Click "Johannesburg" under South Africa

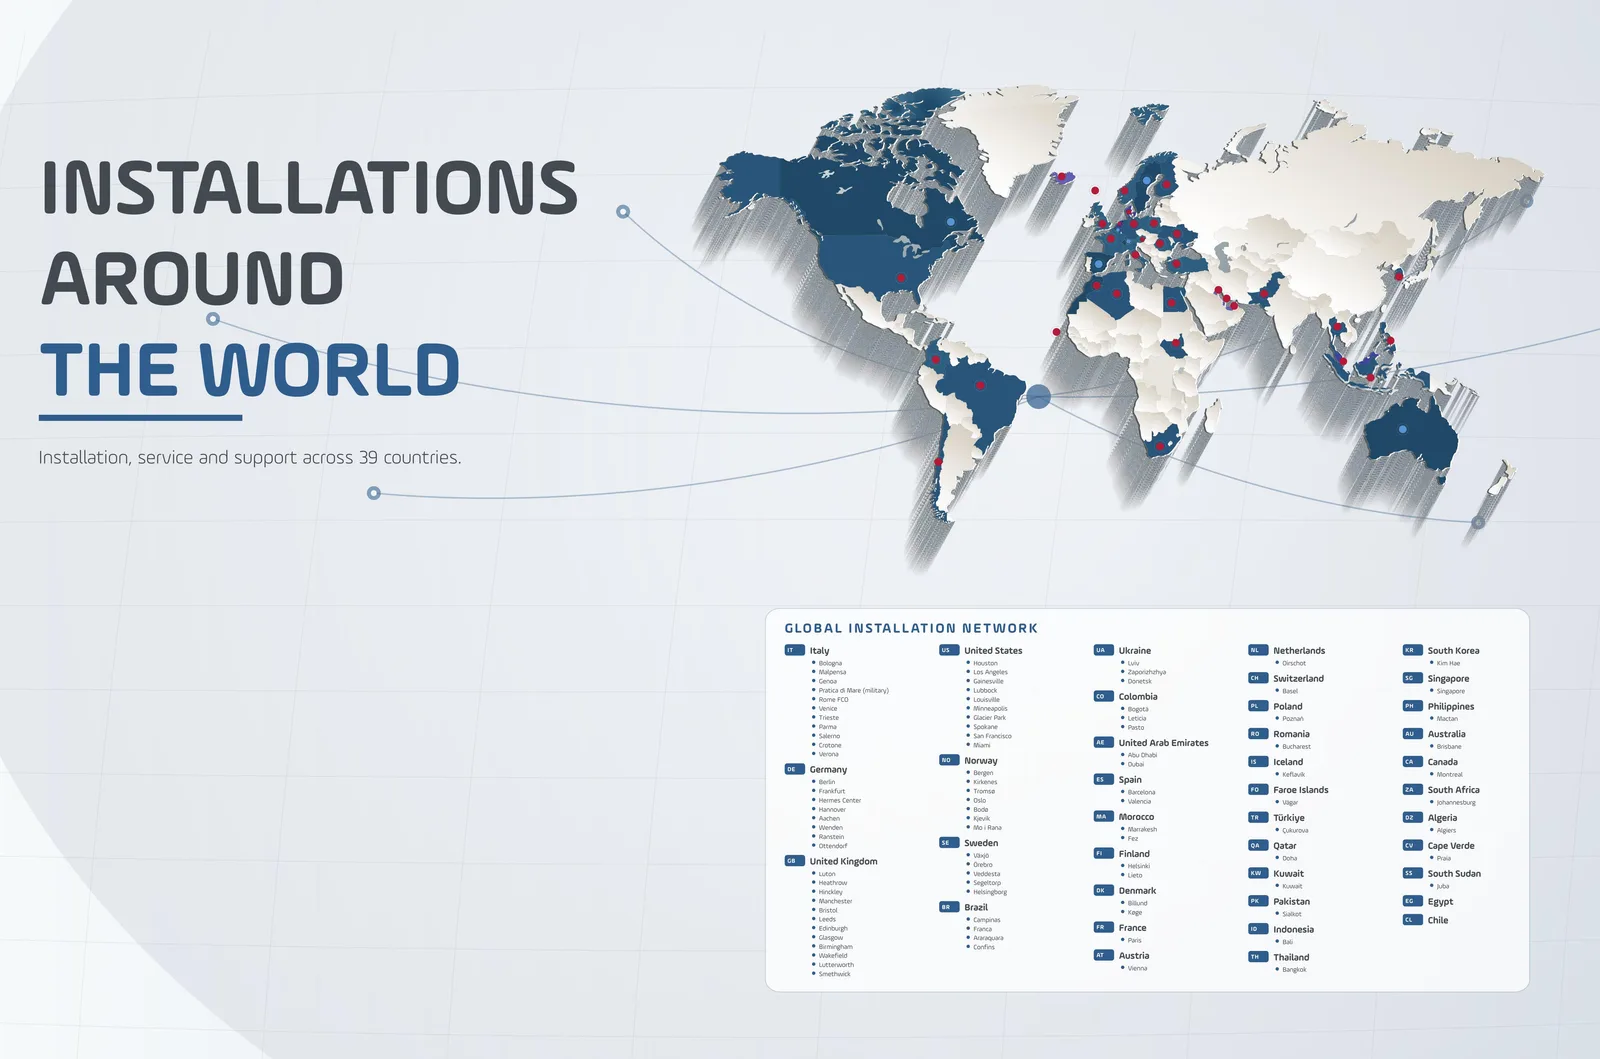(x=1455, y=802)
